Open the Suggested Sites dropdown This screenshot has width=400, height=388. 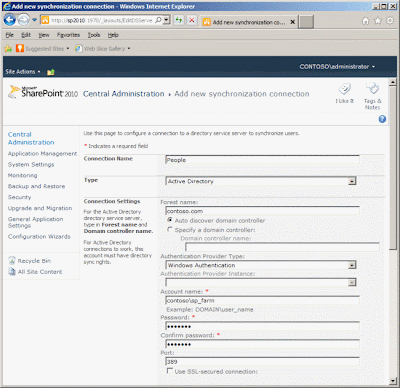[x=43, y=49]
